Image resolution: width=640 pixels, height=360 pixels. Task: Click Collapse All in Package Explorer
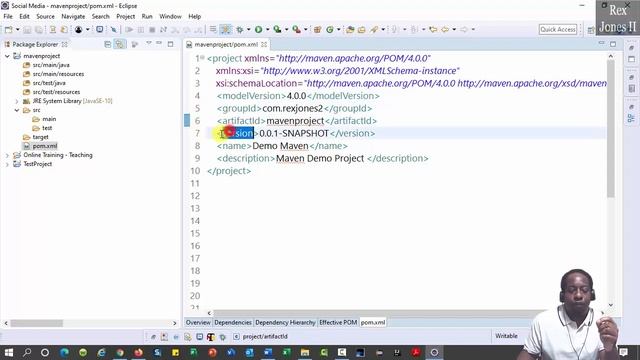pyautogui.click(x=107, y=44)
